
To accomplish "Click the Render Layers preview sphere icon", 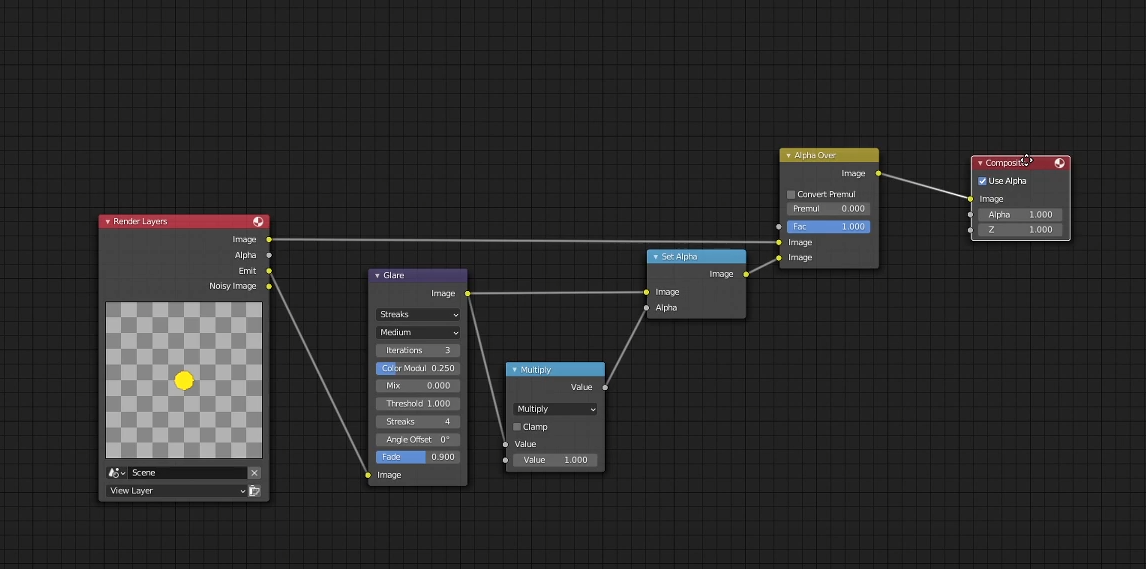I will tap(258, 221).
